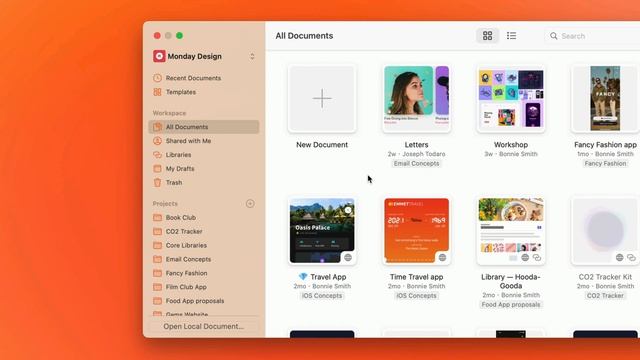
Task: Open the Letters document thumbnail
Action: (416, 98)
